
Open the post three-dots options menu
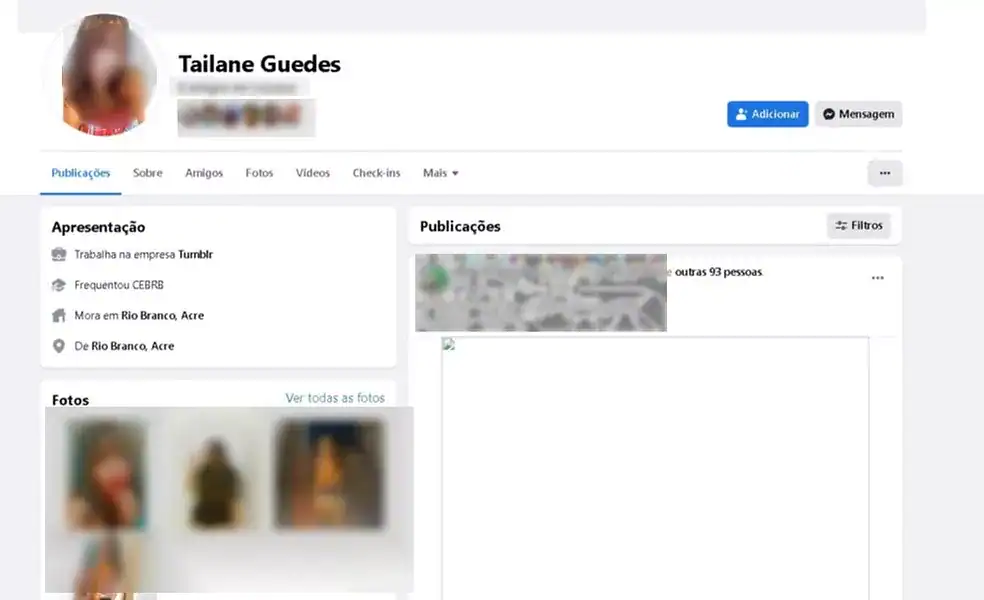tap(877, 278)
